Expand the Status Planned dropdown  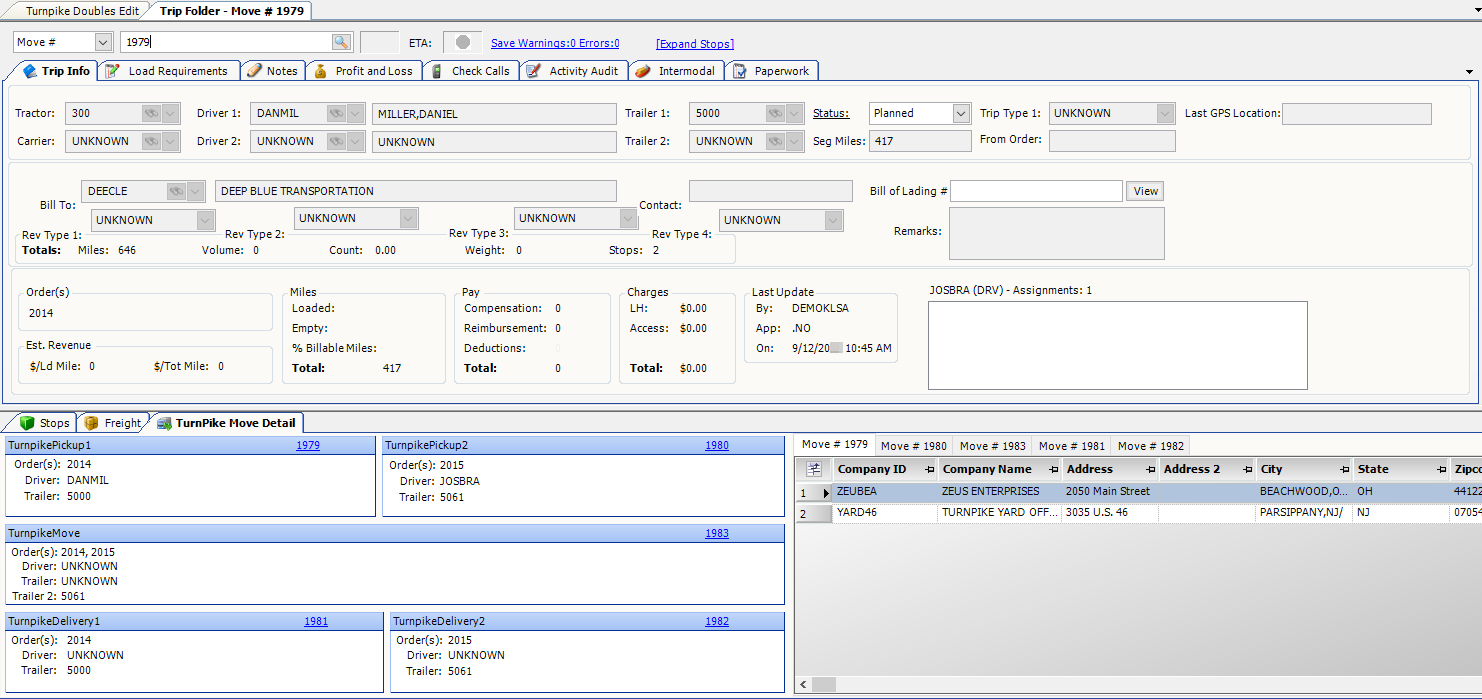(x=961, y=114)
